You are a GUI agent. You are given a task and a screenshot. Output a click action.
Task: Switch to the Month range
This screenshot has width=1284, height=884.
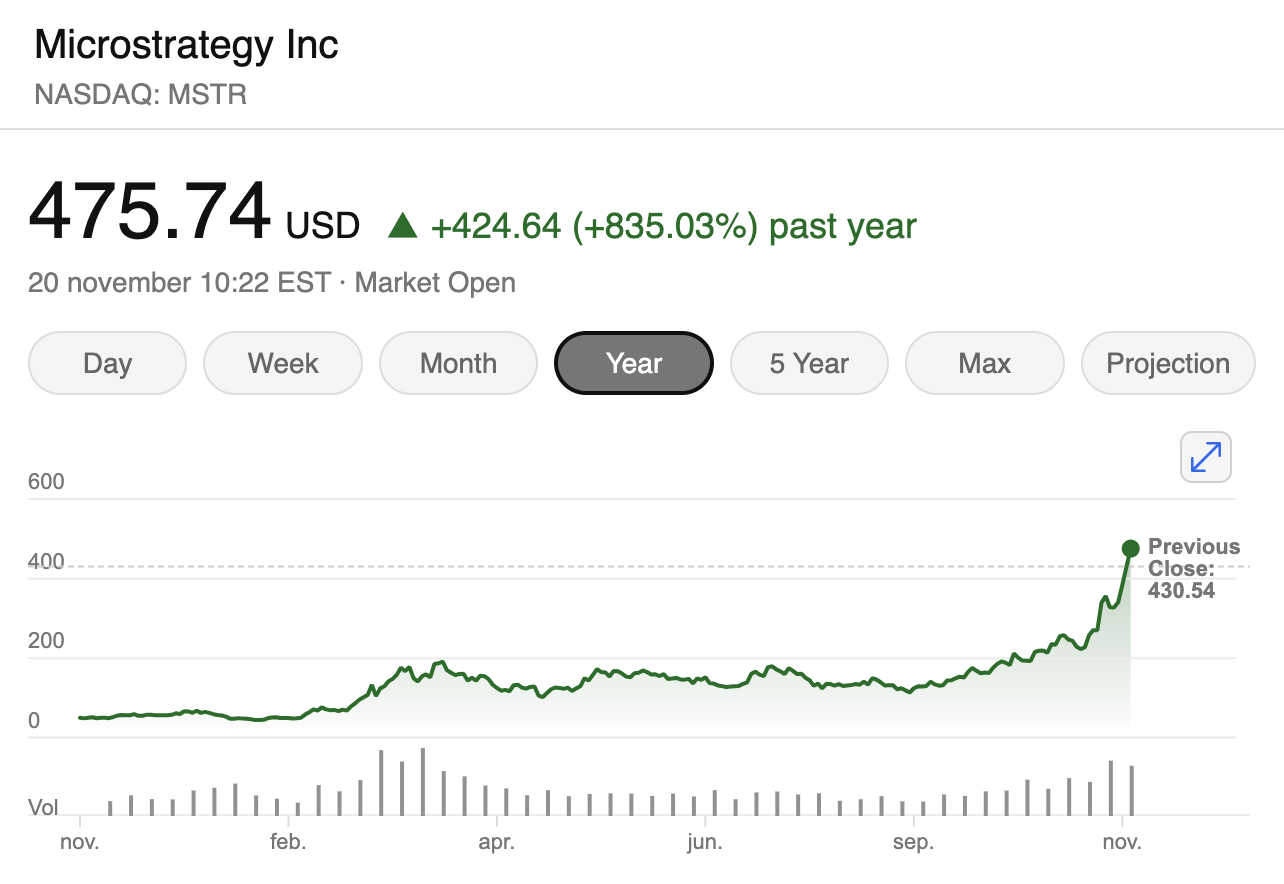[x=458, y=363]
